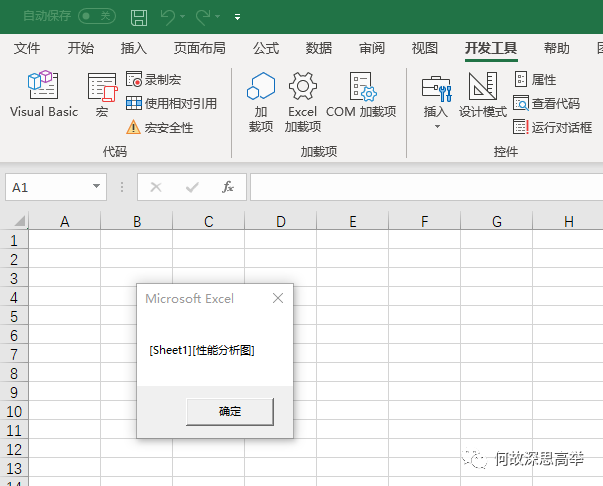Save the workbook with the floppy icon
The image size is (603, 486).
[x=139, y=17]
